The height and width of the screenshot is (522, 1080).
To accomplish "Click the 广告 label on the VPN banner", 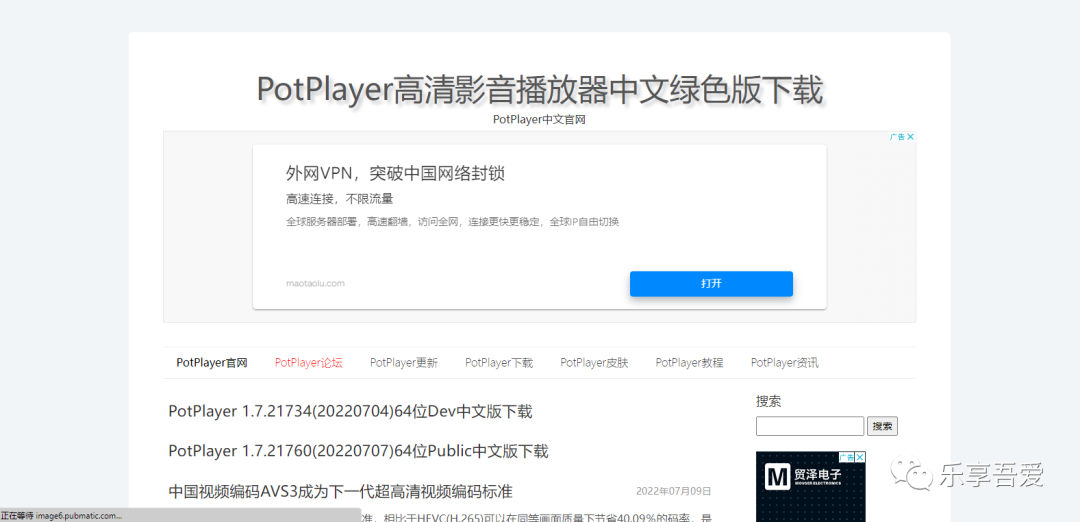I will coord(897,137).
